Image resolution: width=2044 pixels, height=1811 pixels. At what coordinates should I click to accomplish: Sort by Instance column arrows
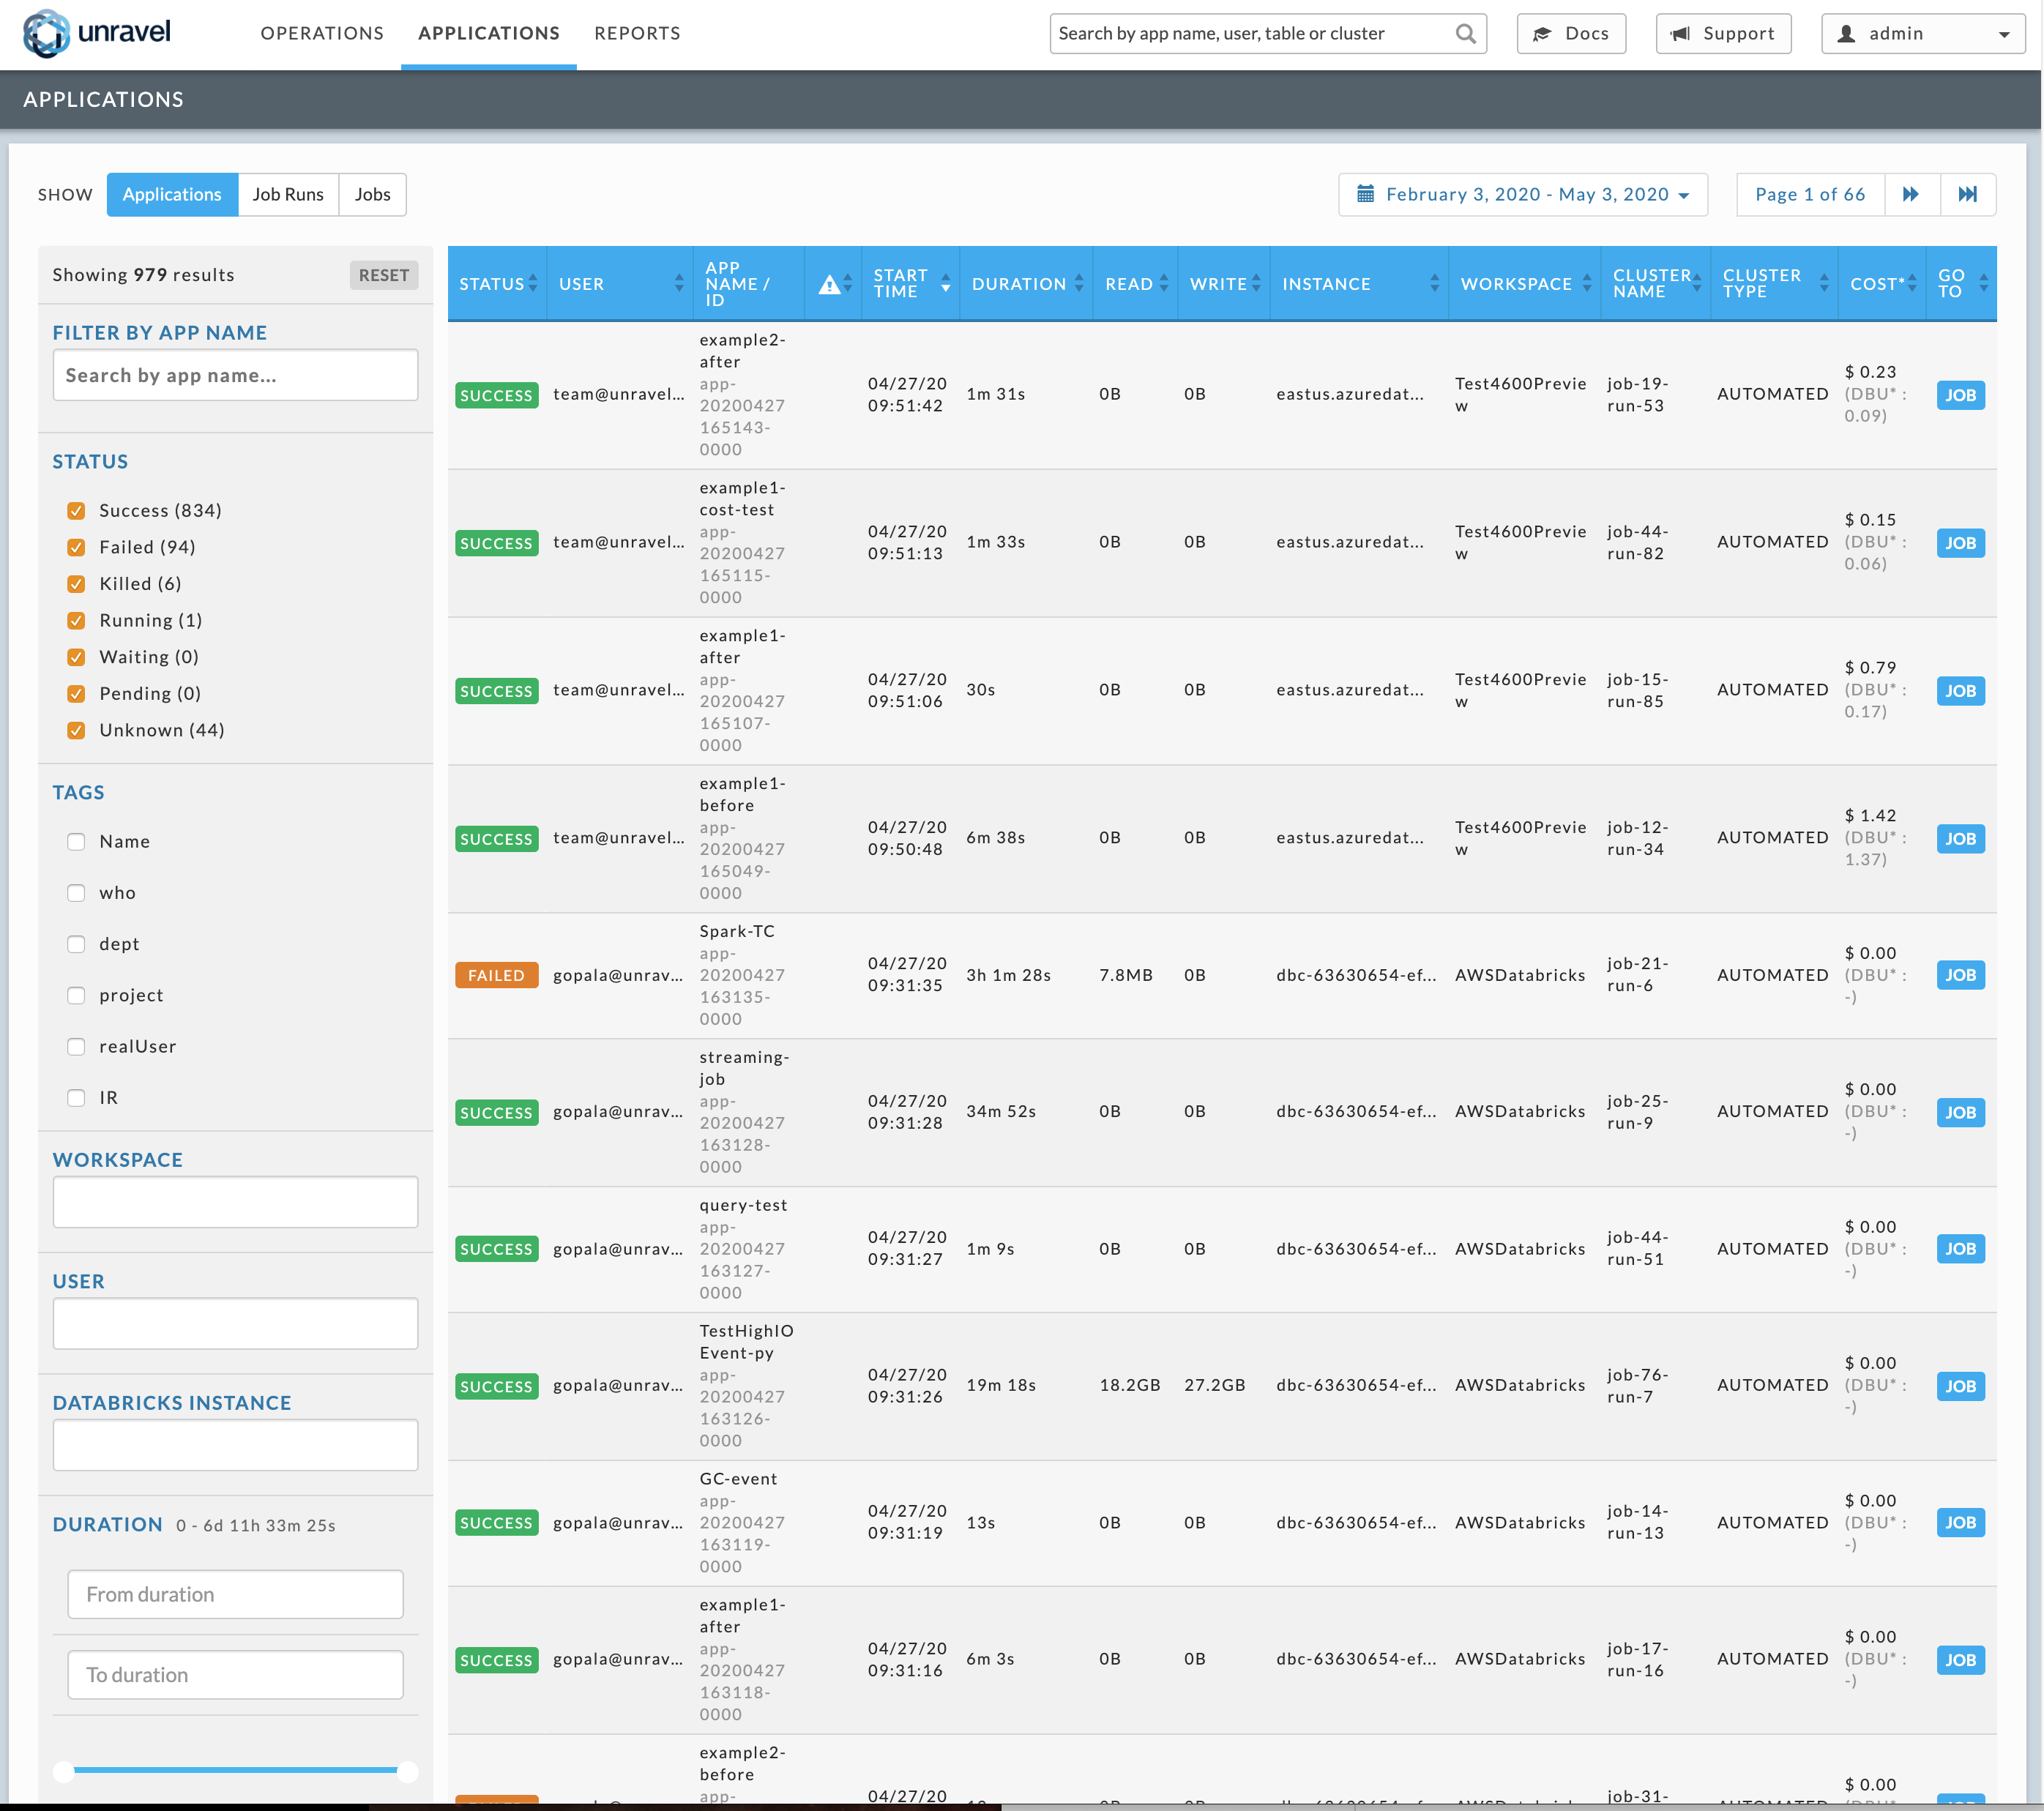(1435, 284)
